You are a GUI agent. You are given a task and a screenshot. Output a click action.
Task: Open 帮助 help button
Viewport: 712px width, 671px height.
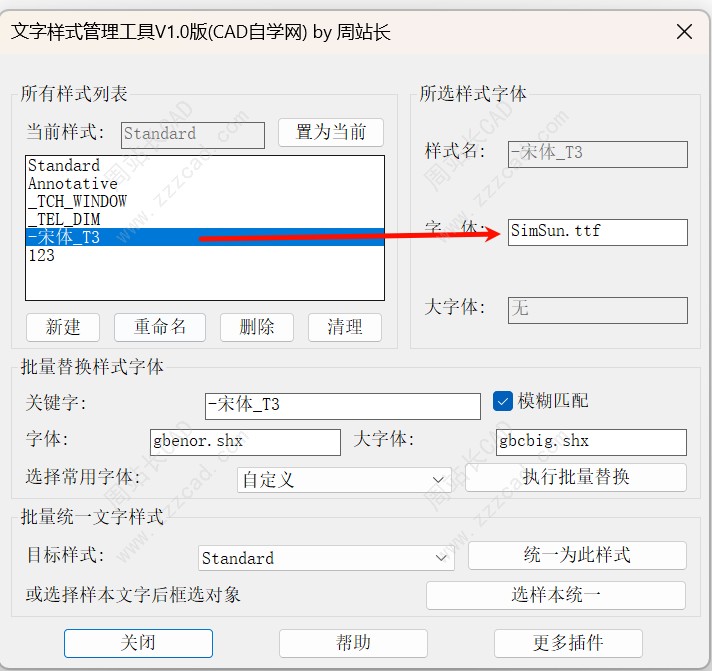353,643
